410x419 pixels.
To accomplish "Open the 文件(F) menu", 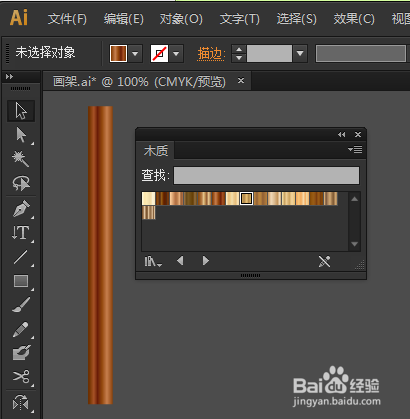I will [67, 19].
